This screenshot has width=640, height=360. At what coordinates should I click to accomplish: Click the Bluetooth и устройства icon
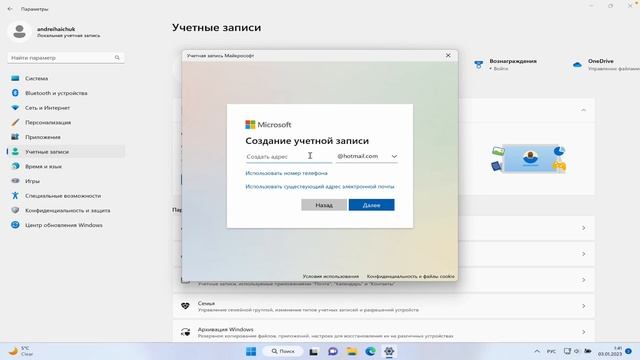coord(15,93)
